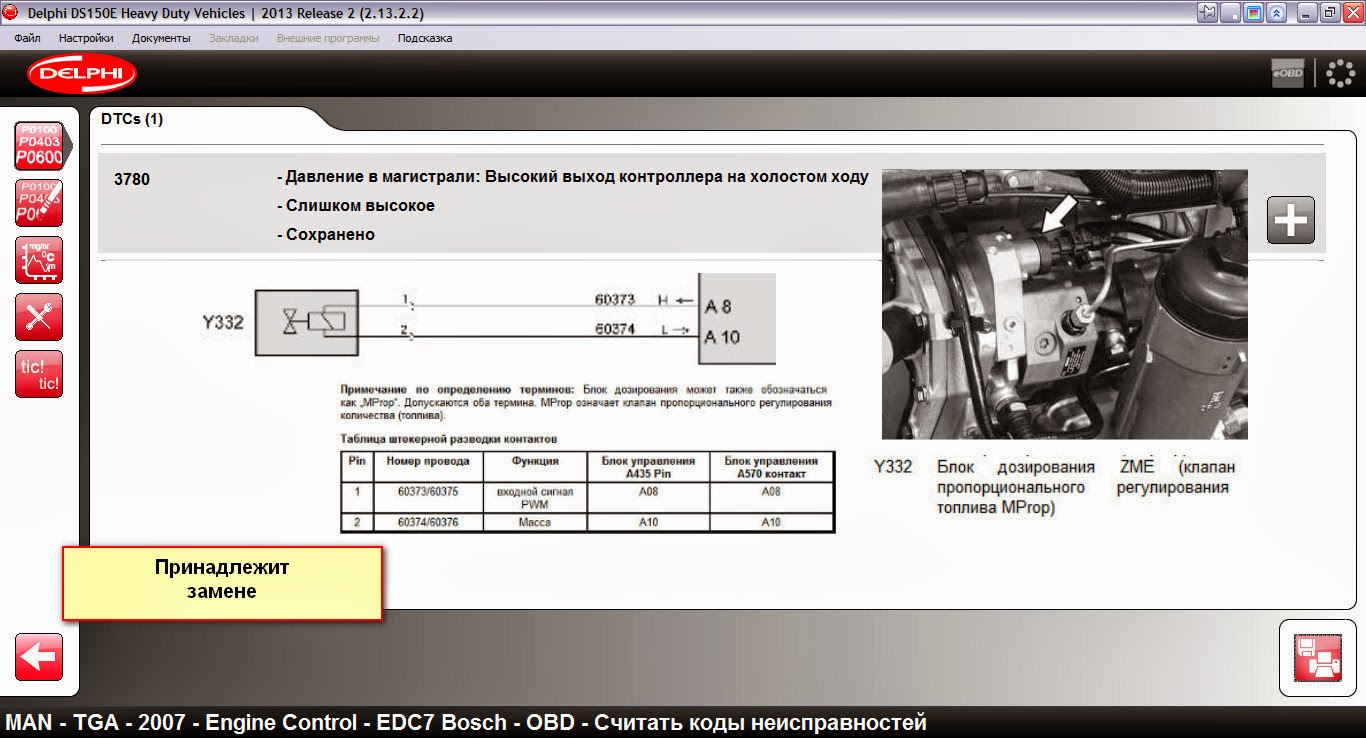
Task: Click the 'Слишком высокое' fault line
Action: pyautogui.click(x=355, y=206)
